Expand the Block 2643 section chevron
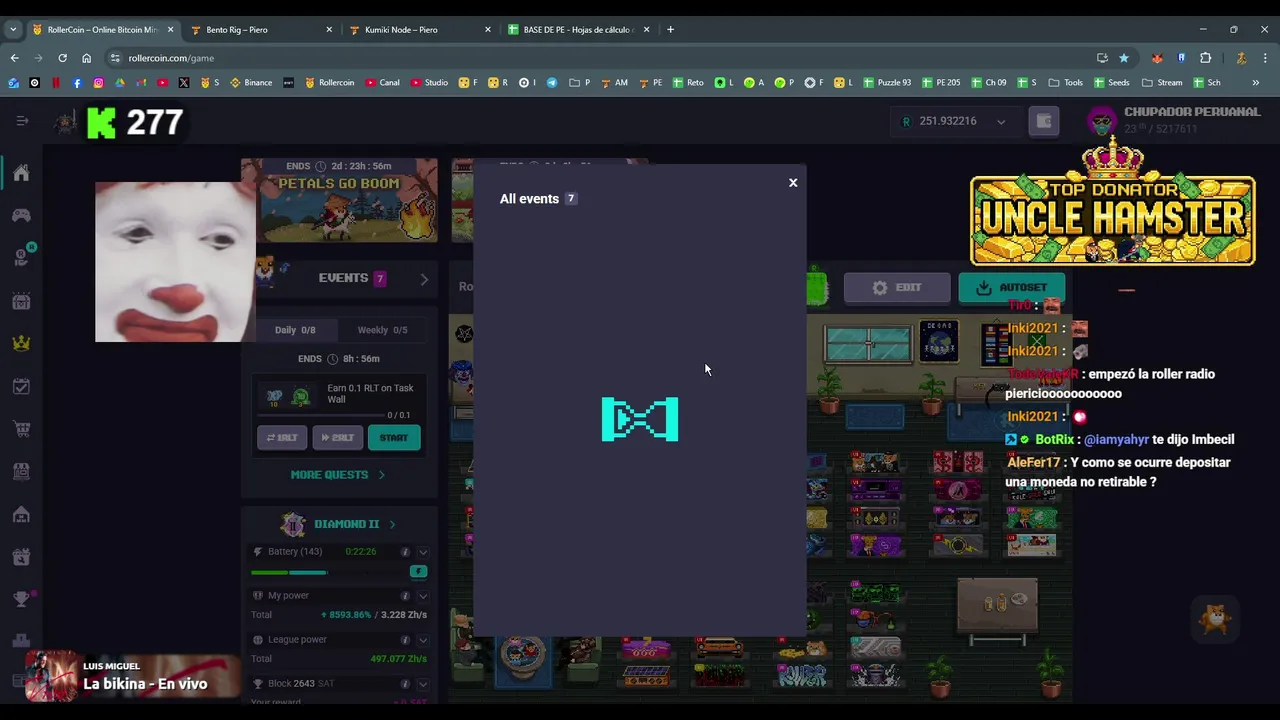 423,684
